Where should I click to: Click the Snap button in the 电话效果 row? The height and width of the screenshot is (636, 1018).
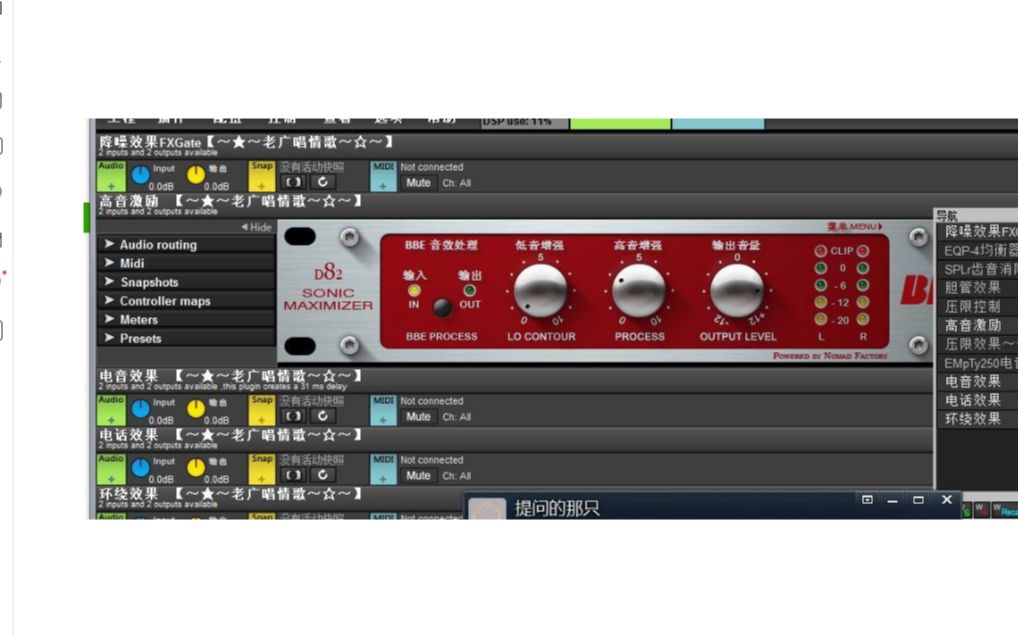[x=262, y=469]
